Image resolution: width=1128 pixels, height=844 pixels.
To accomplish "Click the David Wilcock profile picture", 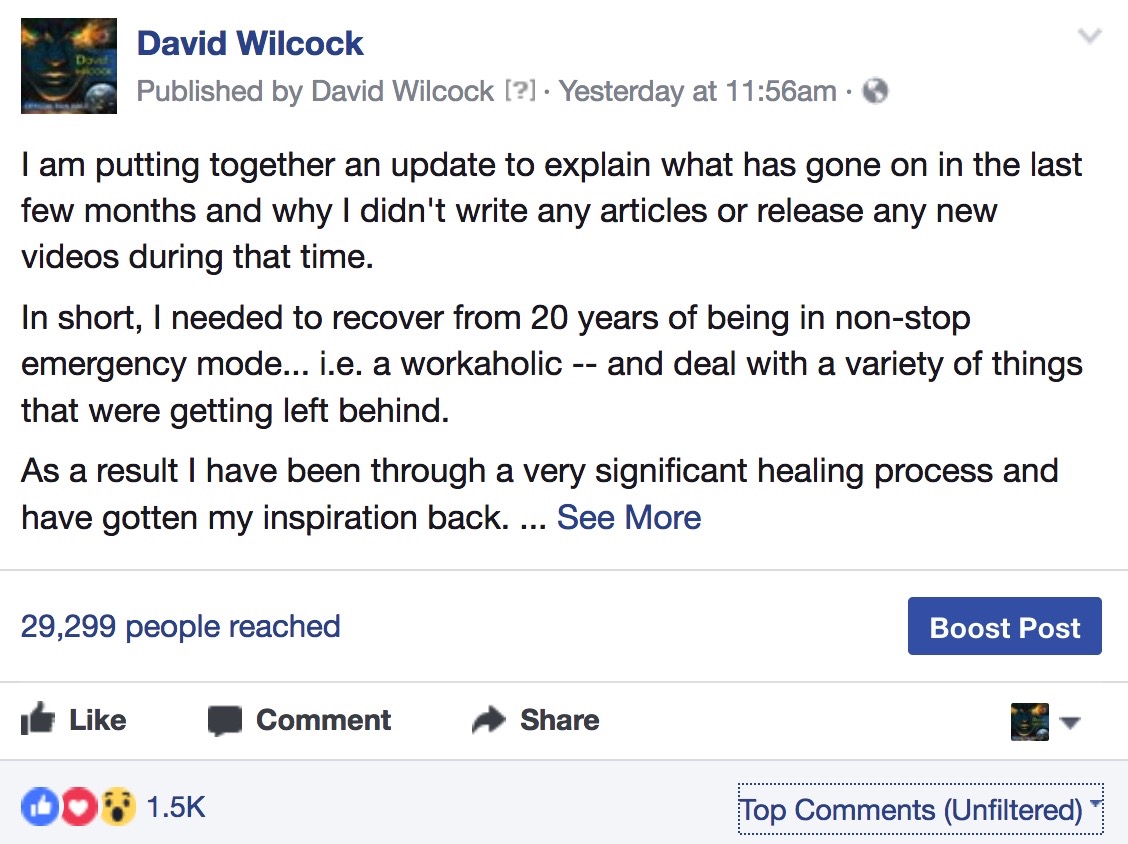I will click(69, 66).
